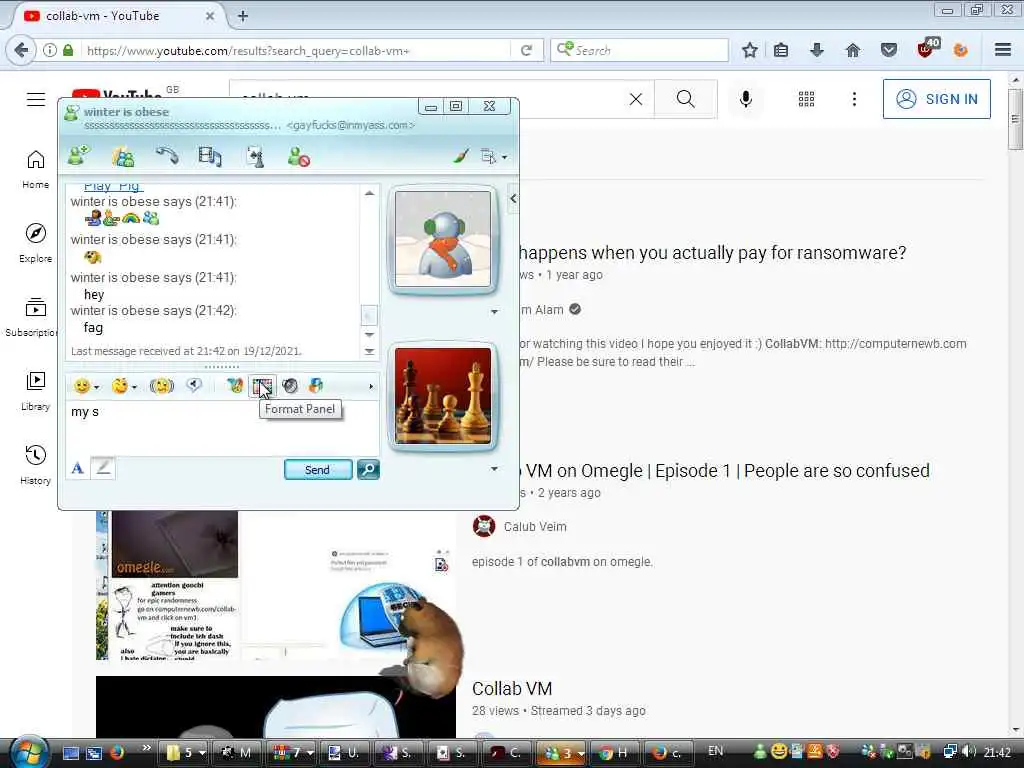Open dropdown below the chess display picture
Viewport: 1024px width, 768px height.
[x=494, y=468]
